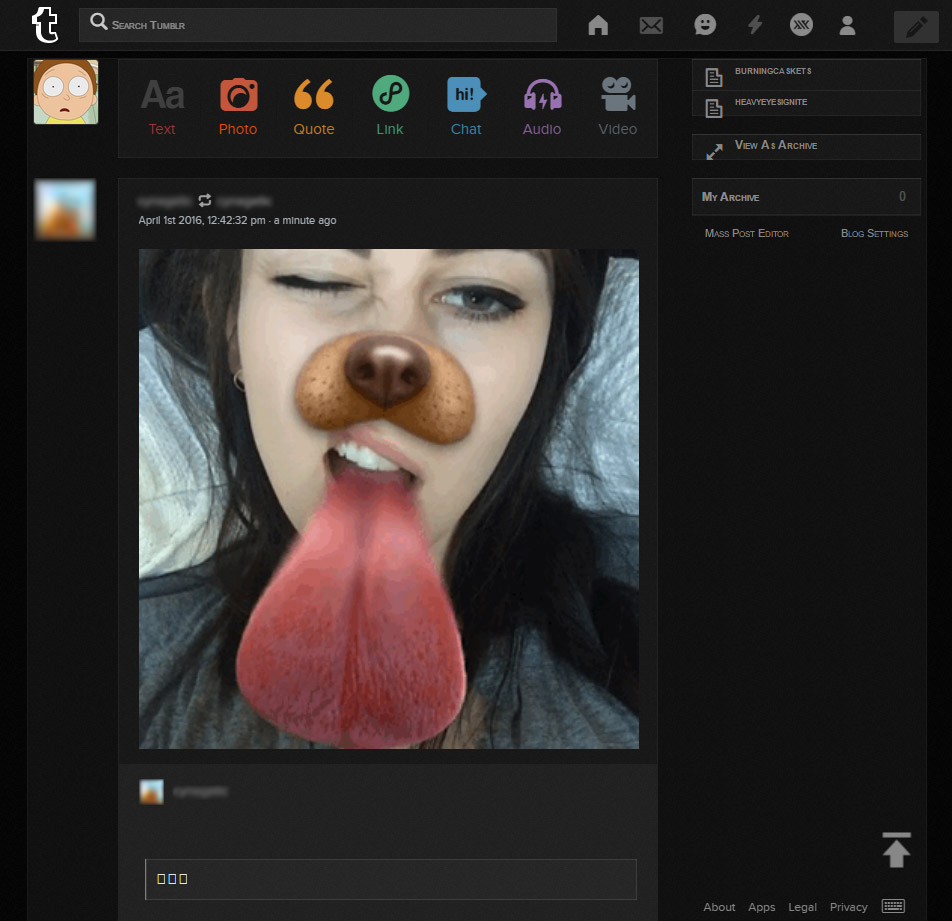Create a new Quote post
This screenshot has height=921, width=952.
tap(314, 107)
